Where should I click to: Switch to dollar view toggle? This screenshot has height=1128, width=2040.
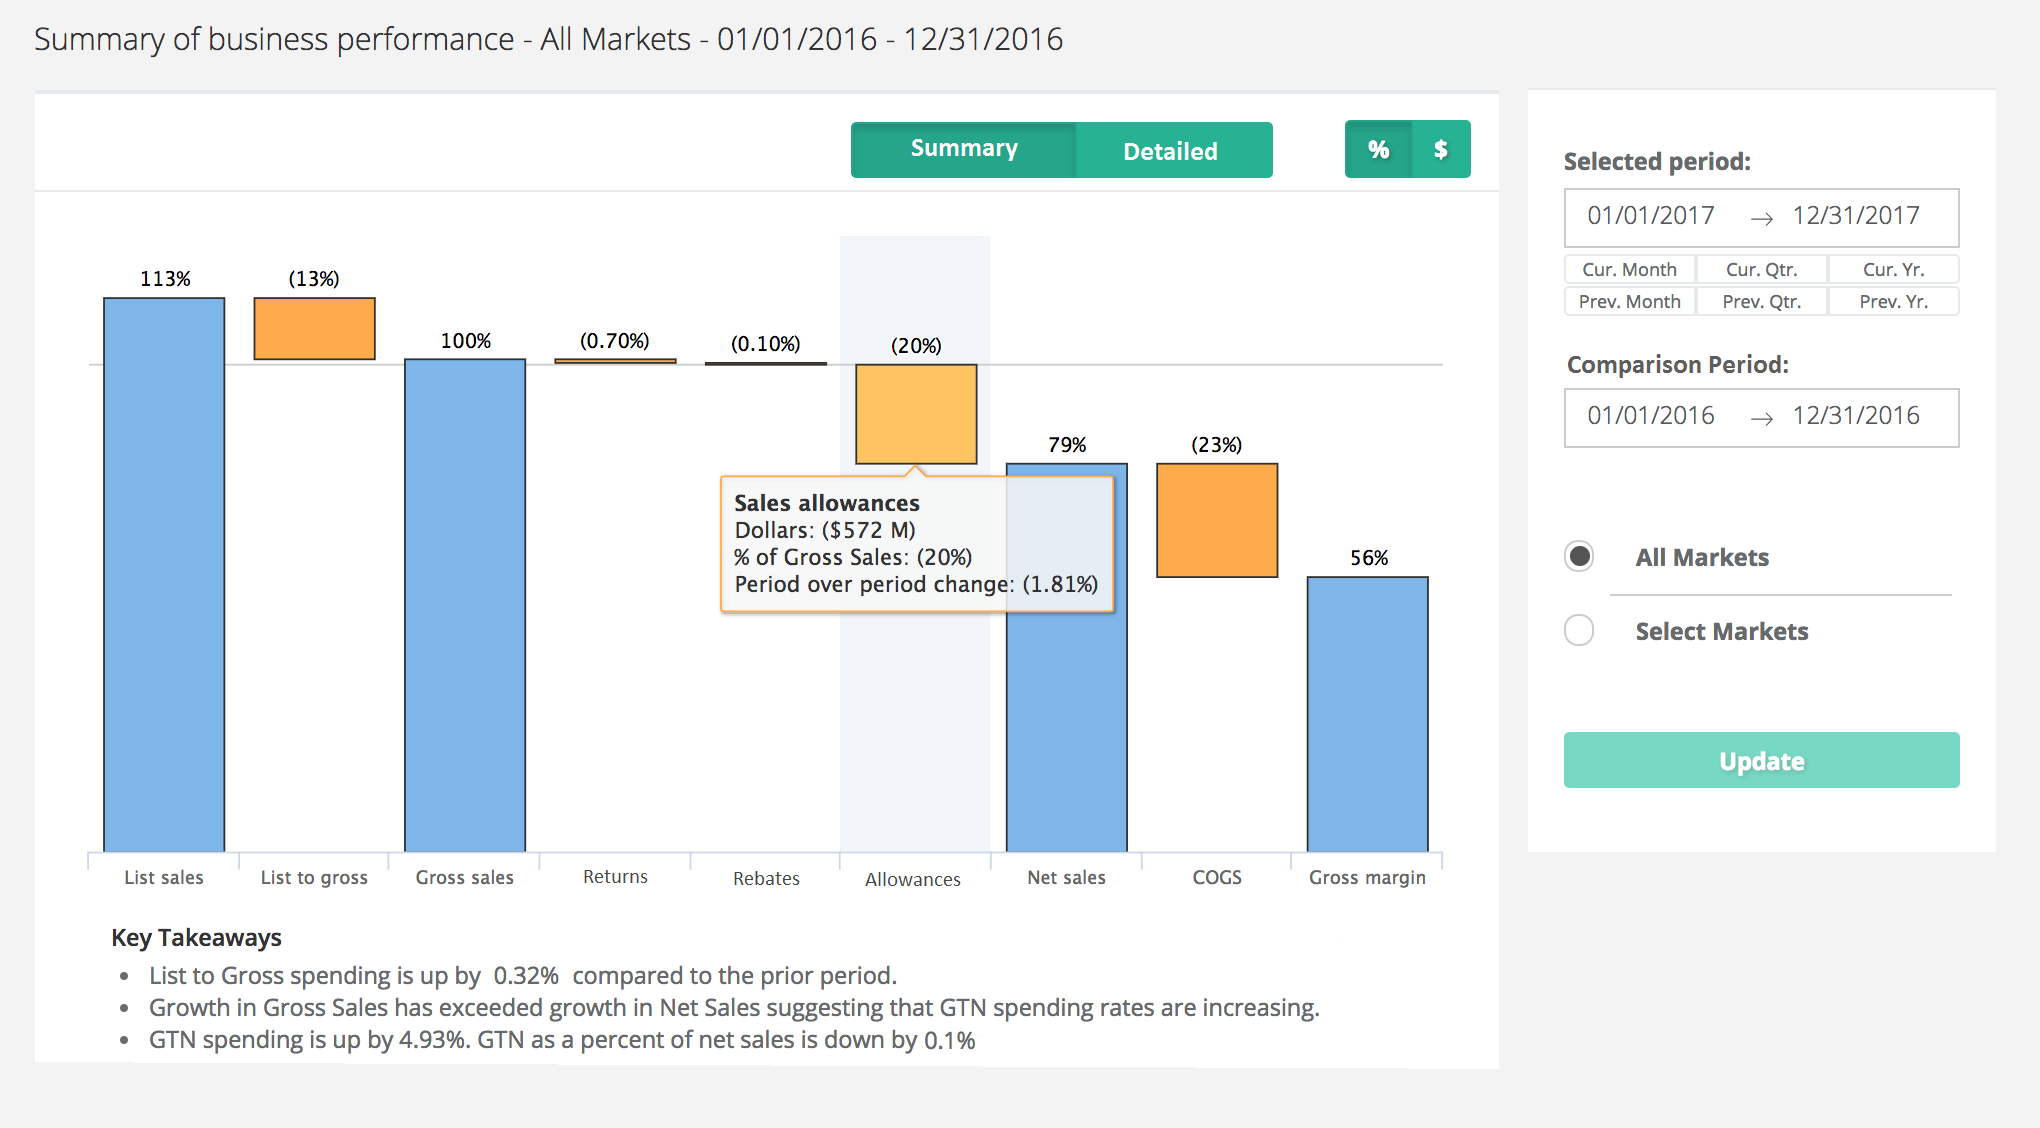pyautogui.click(x=1440, y=150)
